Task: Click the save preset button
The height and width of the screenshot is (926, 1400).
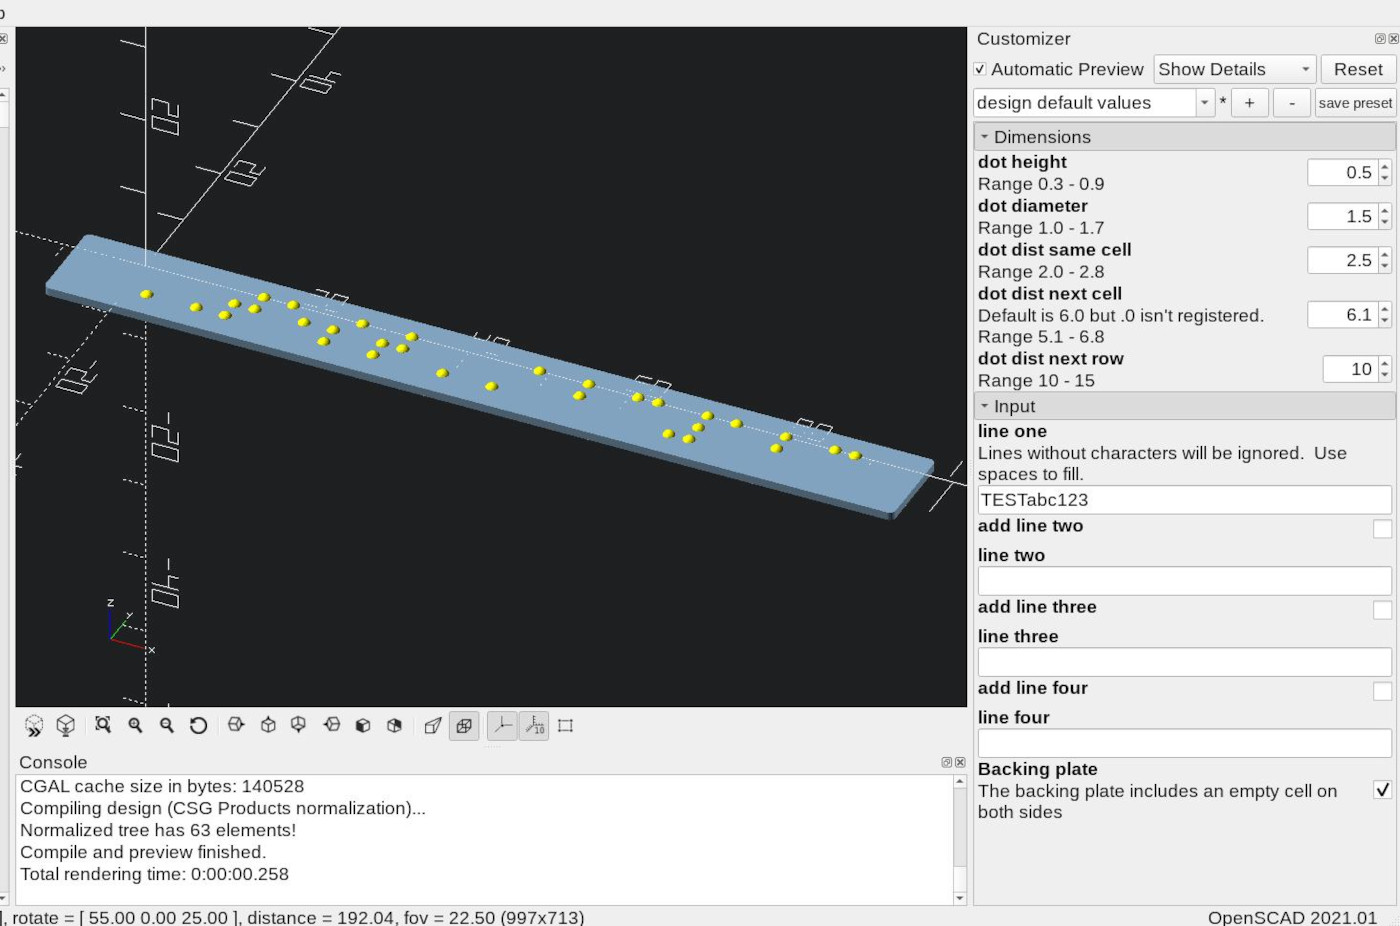Action: coord(1355,102)
